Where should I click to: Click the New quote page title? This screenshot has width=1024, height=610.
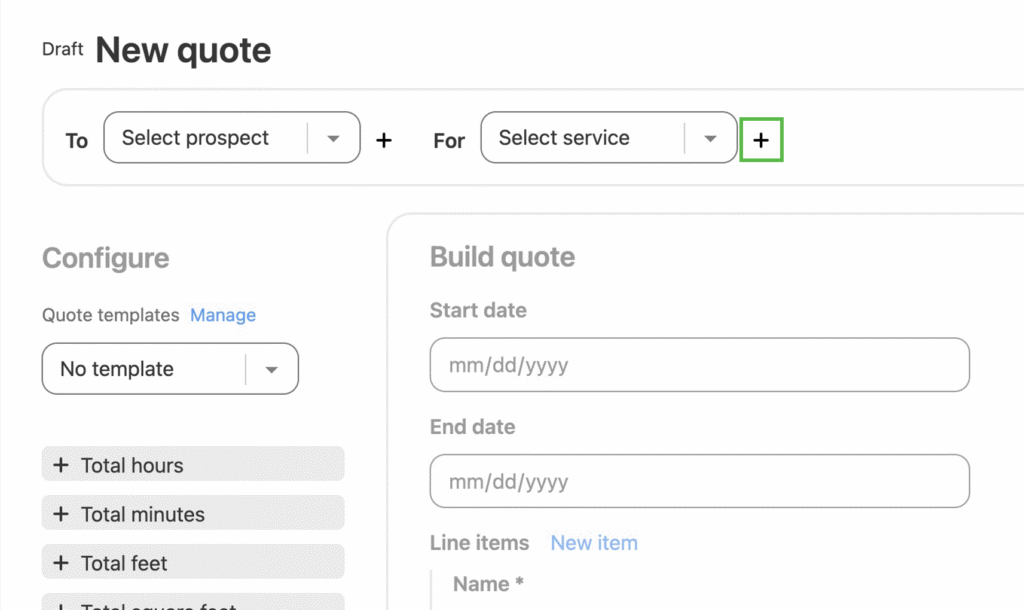[x=183, y=50]
